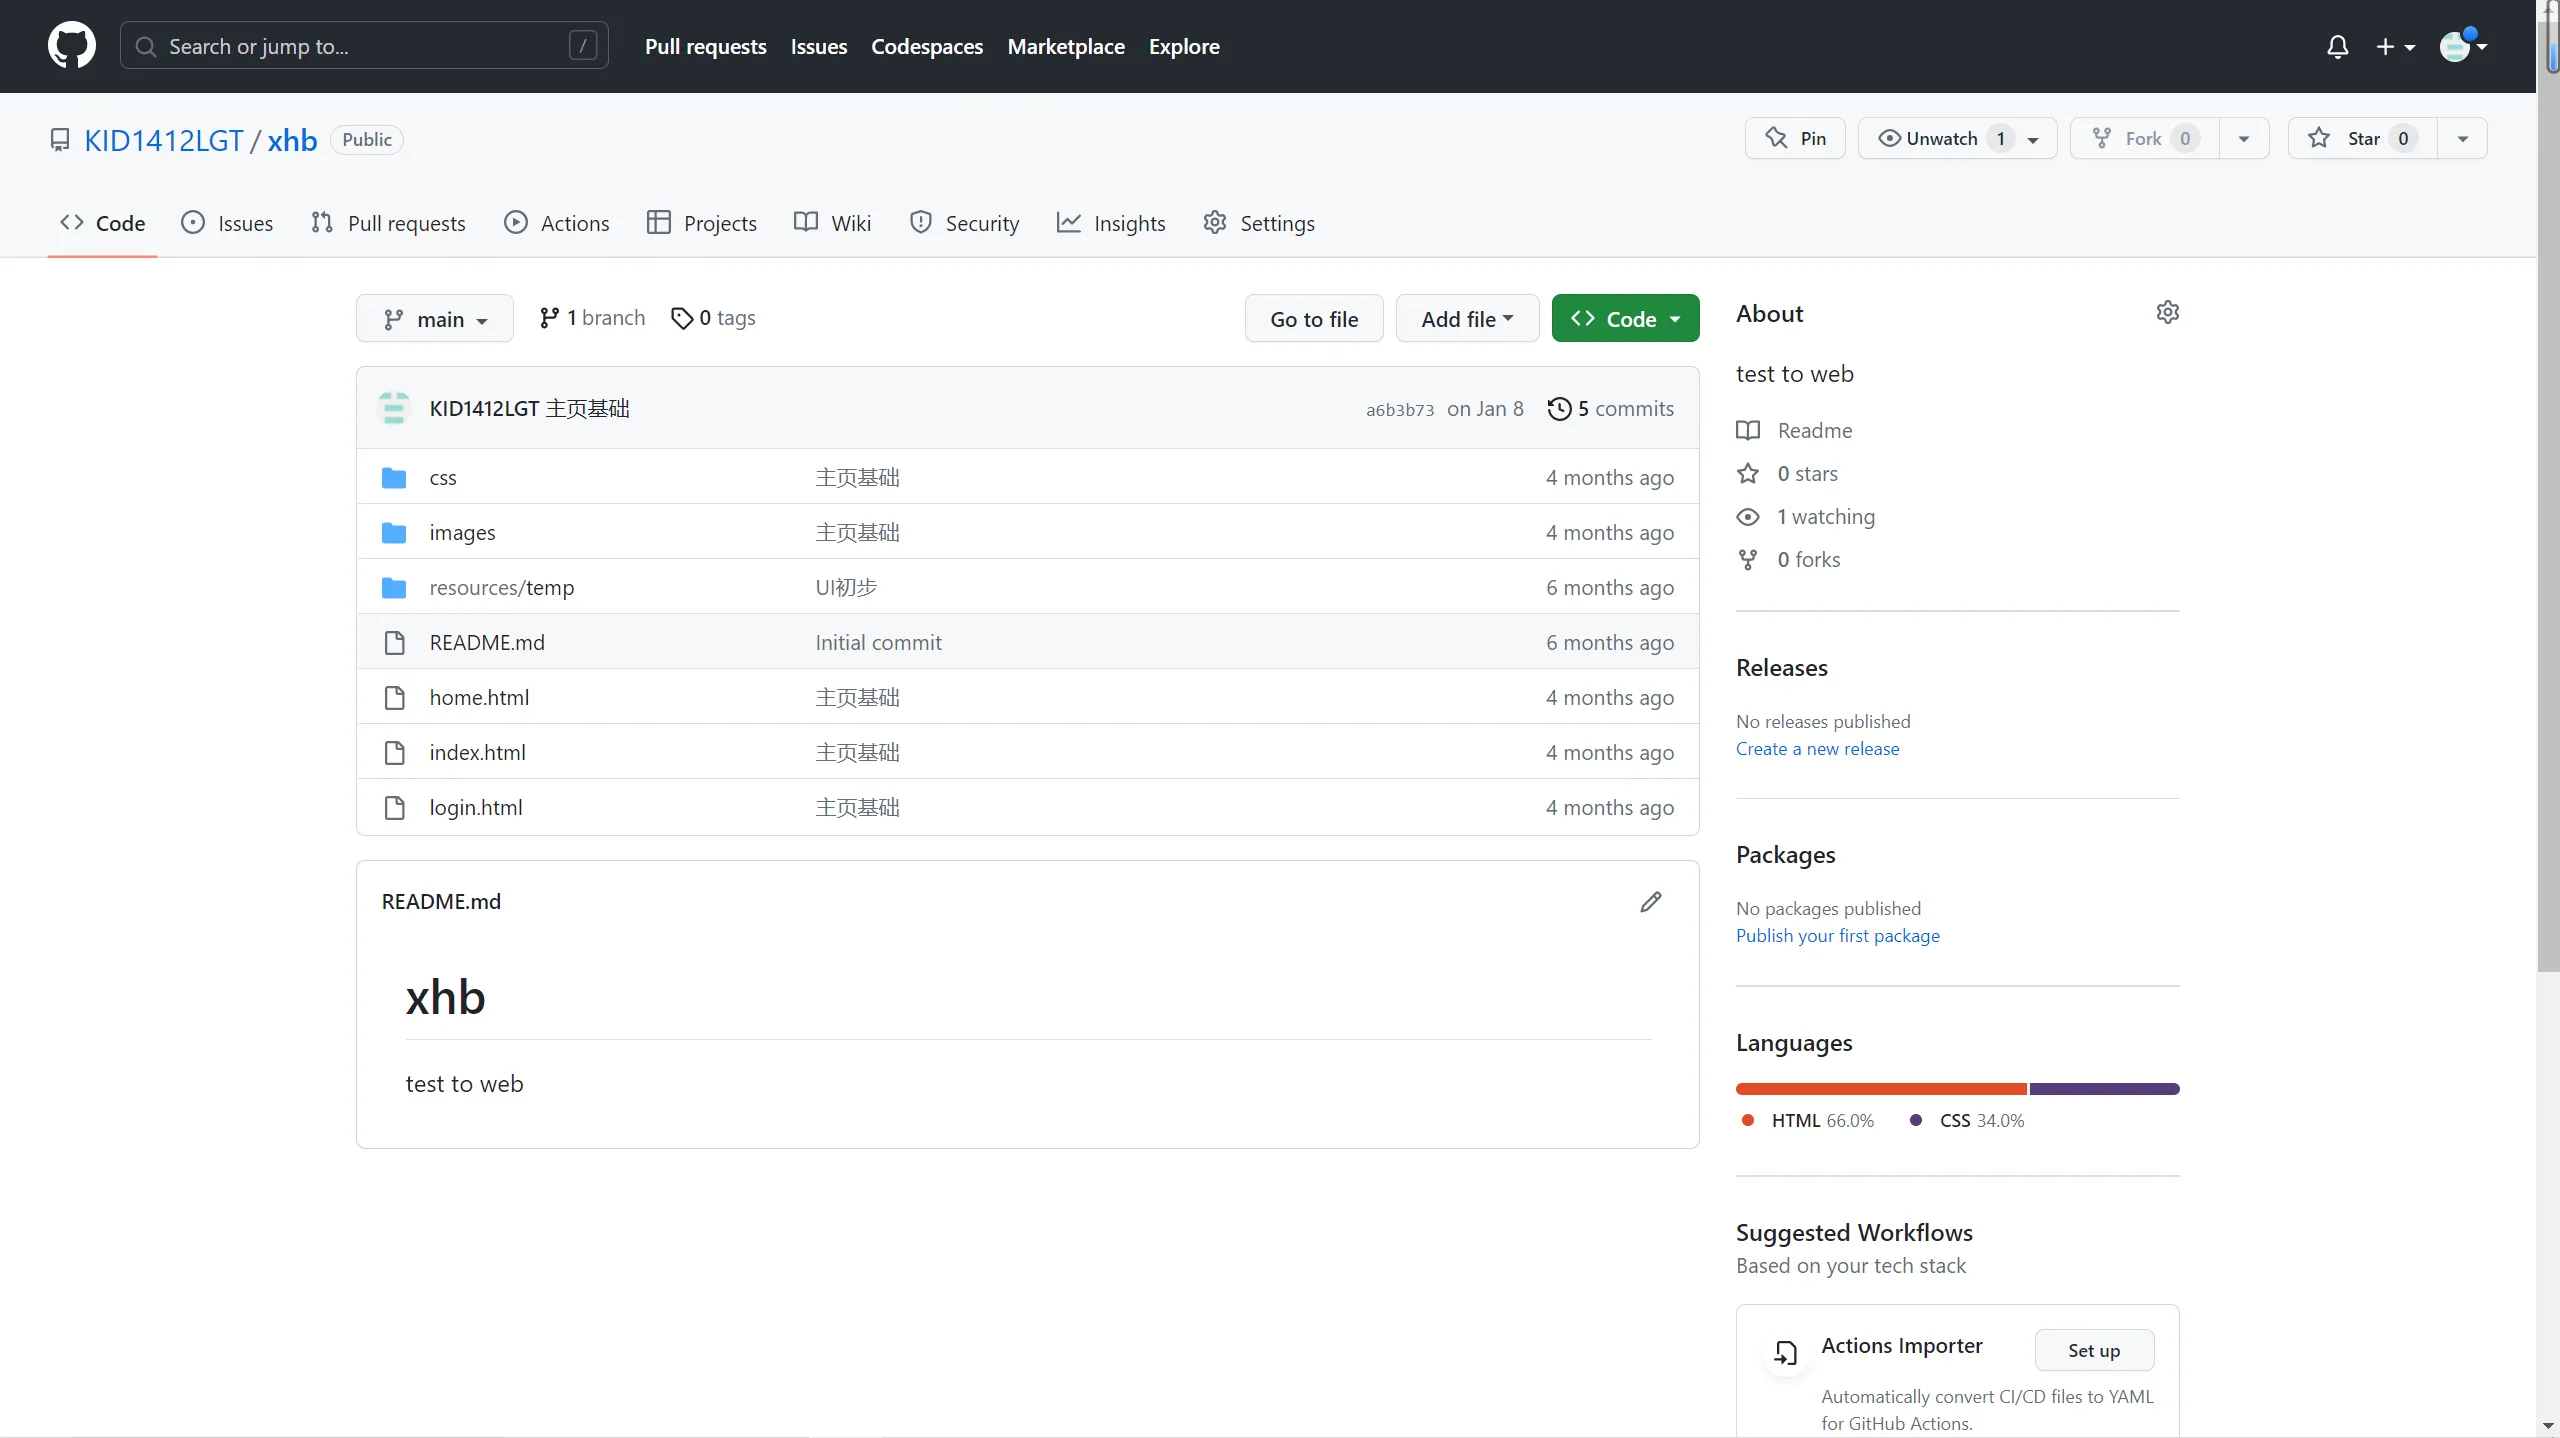Click the index.html file icon
This screenshot has width=2560, height=1438.
tap(394, 753)
